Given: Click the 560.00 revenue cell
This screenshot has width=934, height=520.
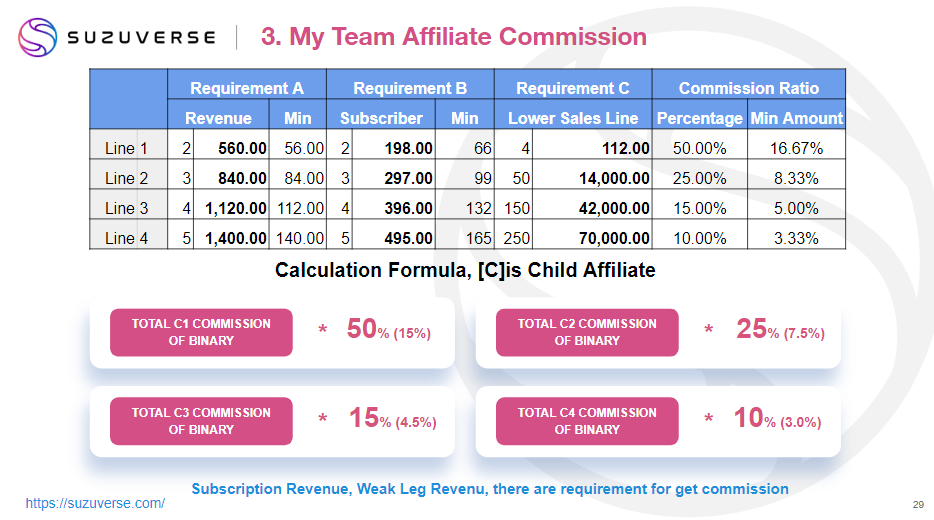Looking at the screenshot, I should tap(242, 148).
